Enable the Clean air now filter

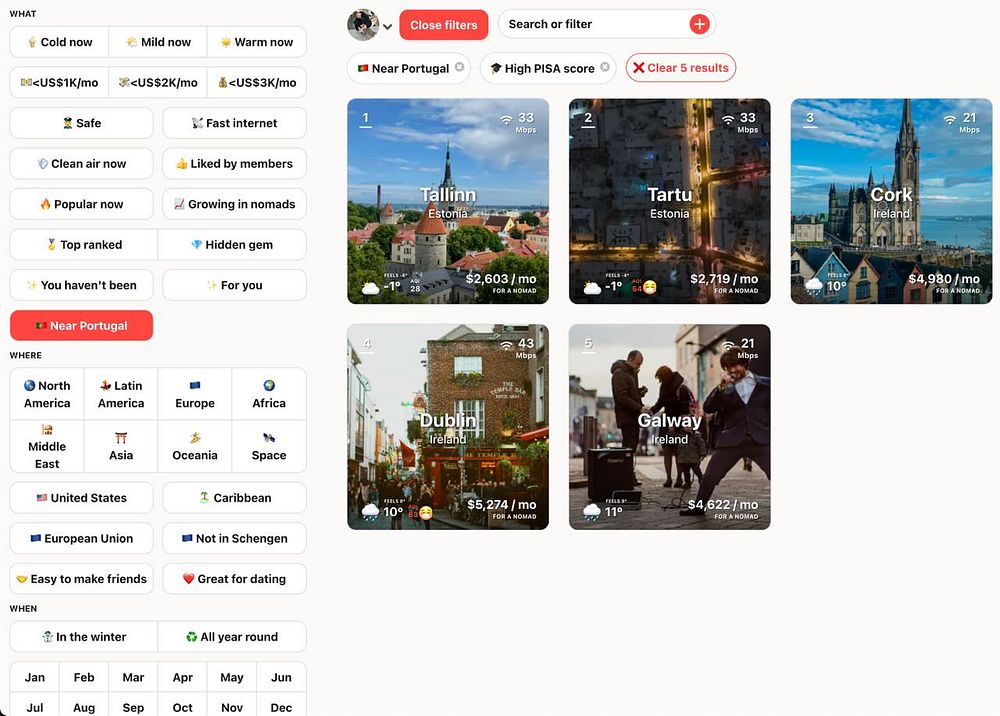coord(82,164)
